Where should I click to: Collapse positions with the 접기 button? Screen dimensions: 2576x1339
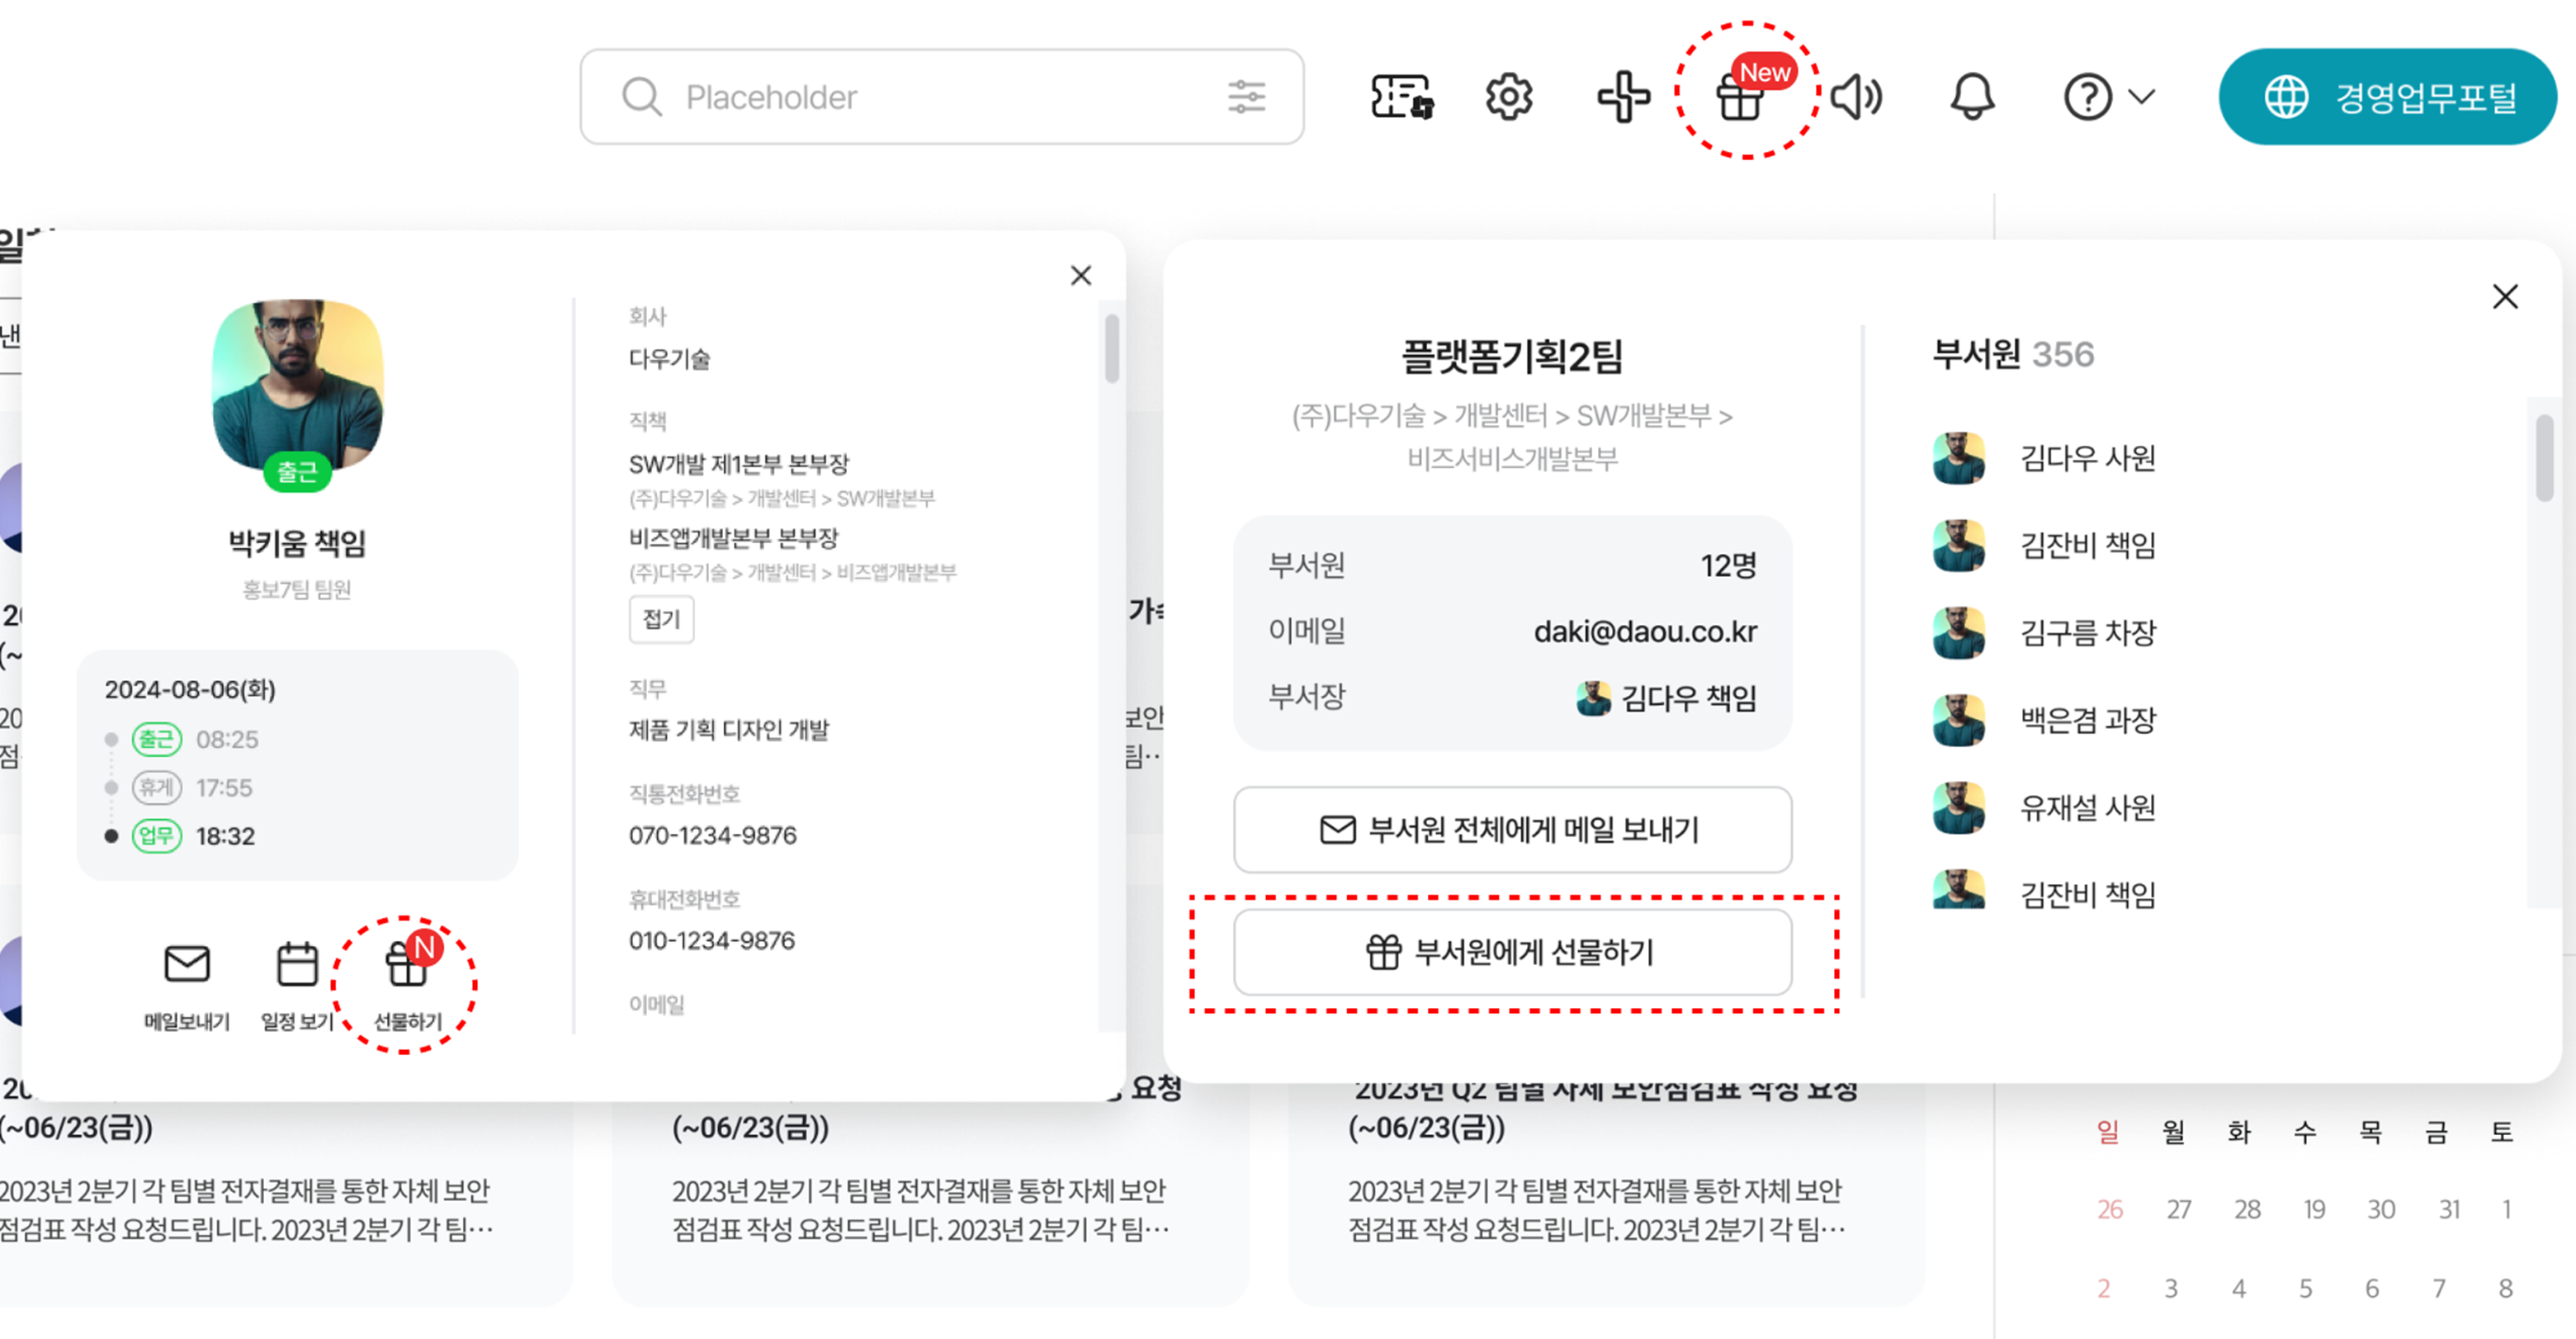(661, 619)
